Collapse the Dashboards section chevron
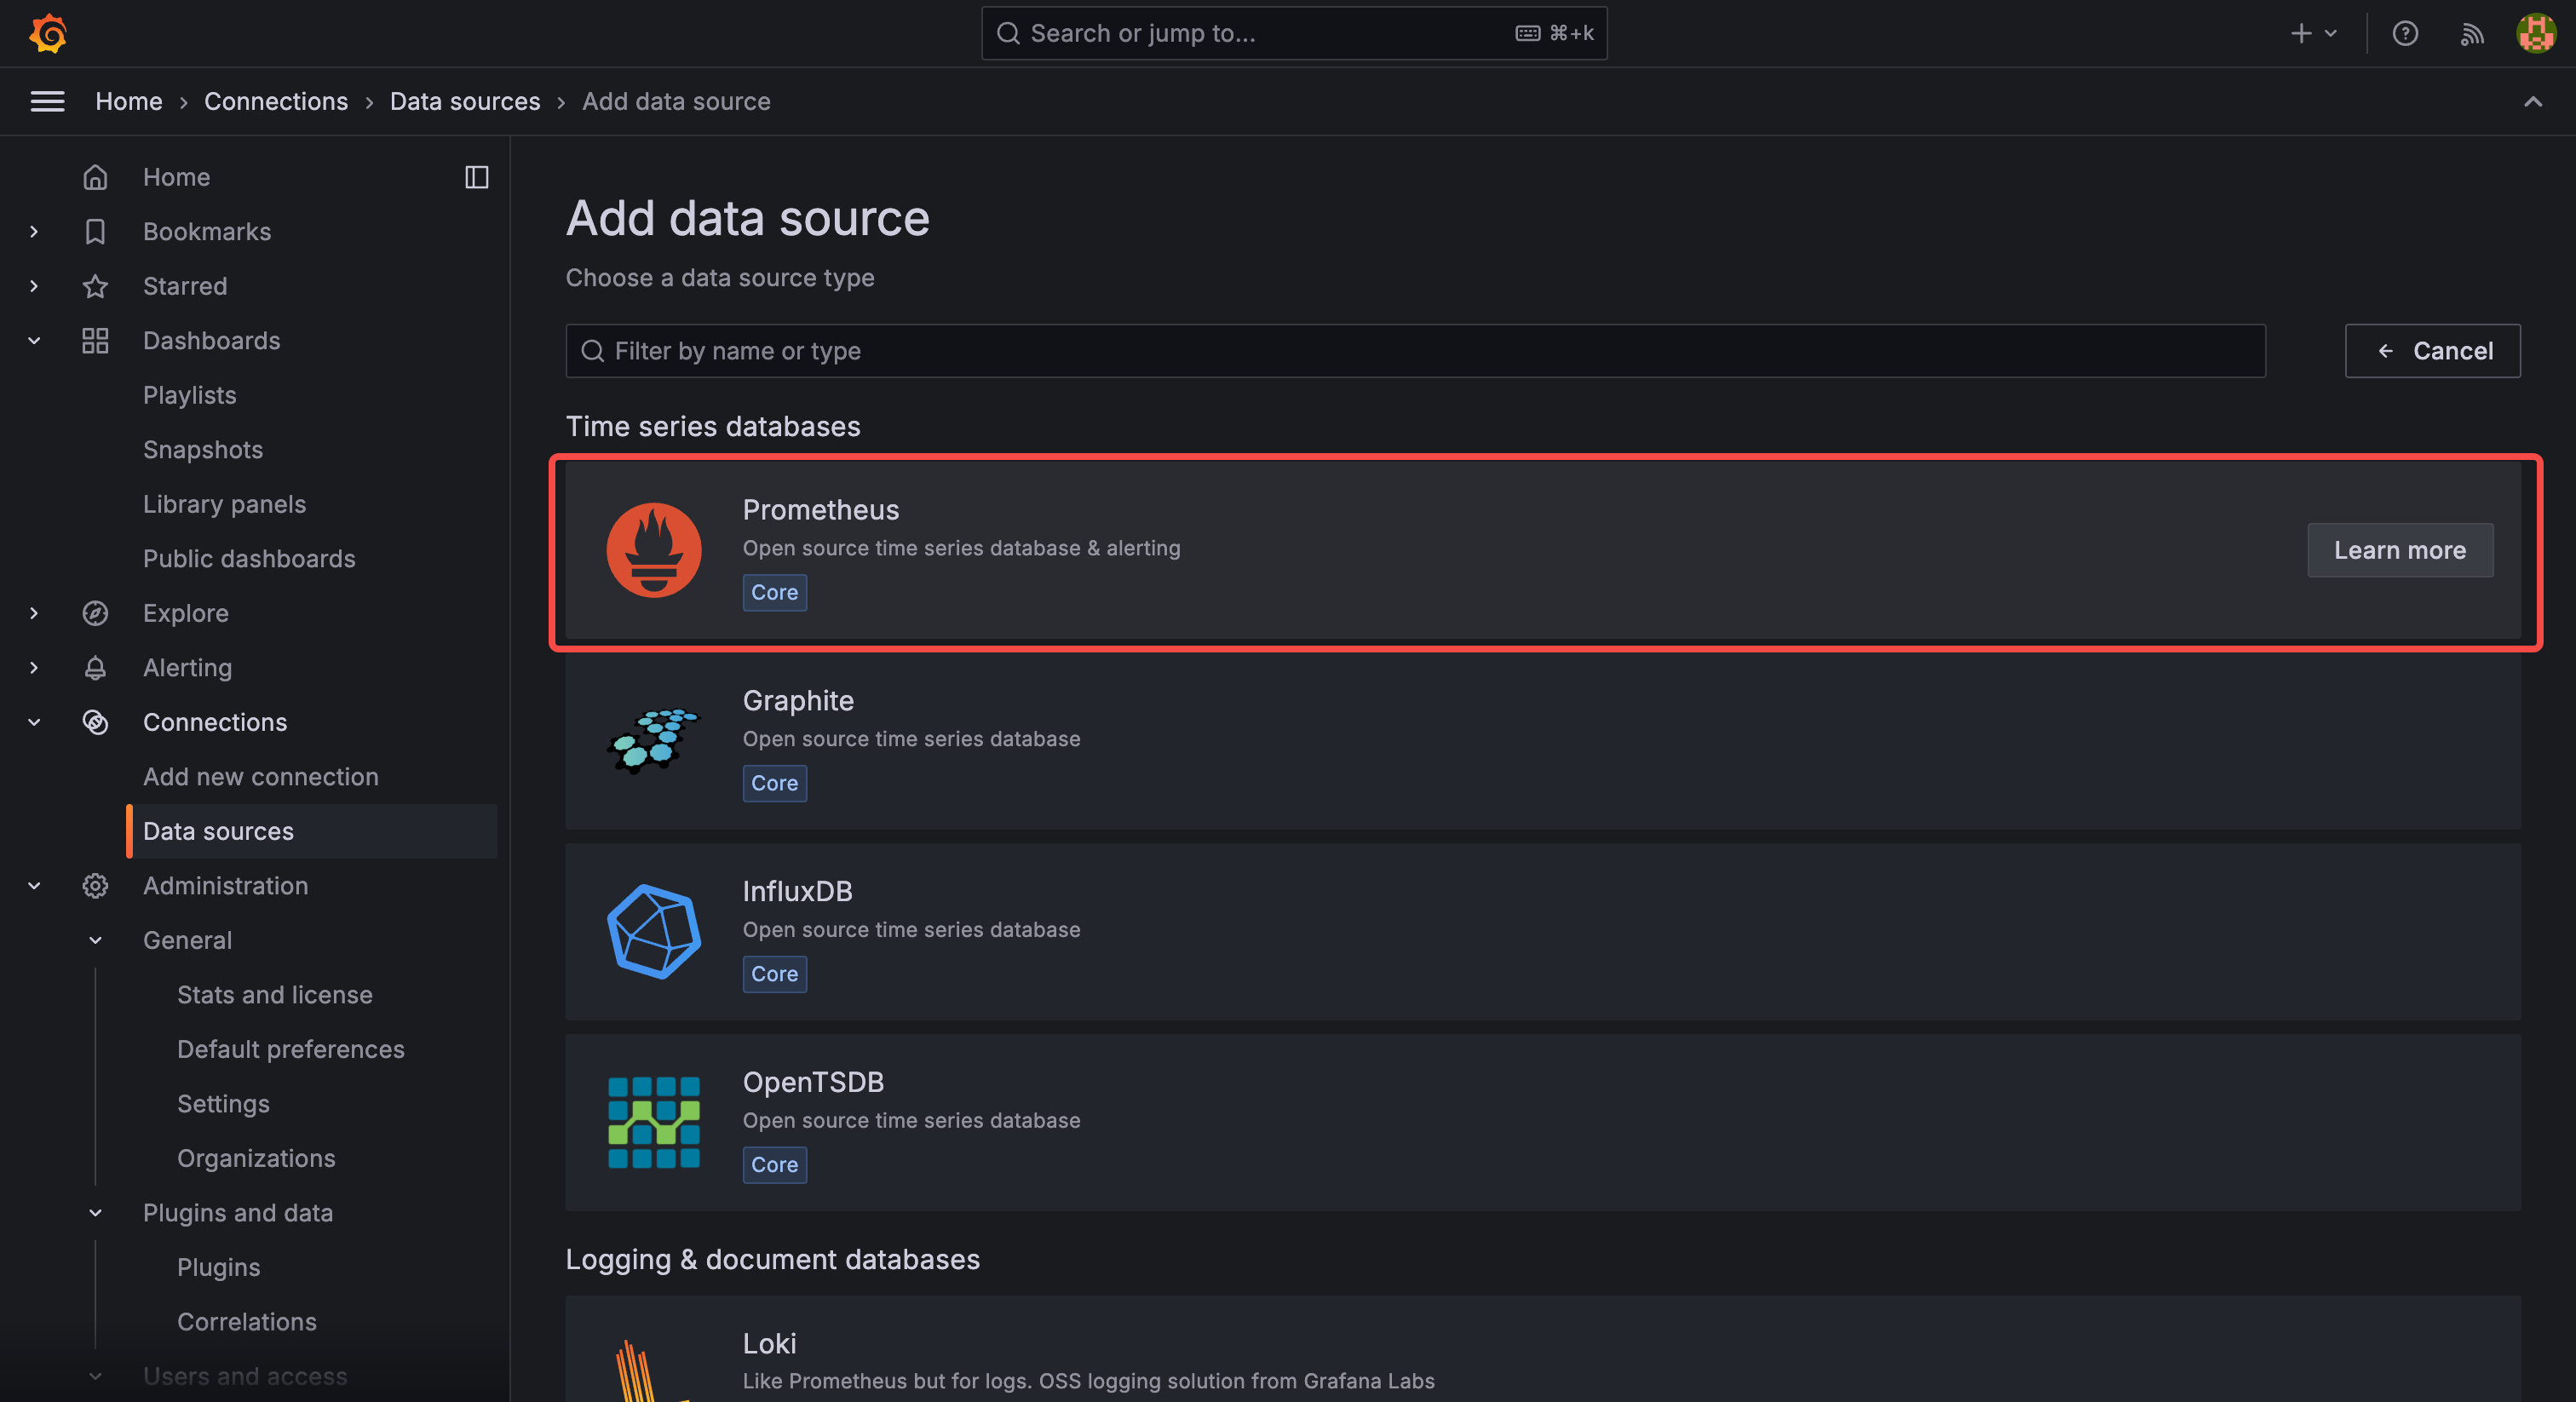 [34, 340]
